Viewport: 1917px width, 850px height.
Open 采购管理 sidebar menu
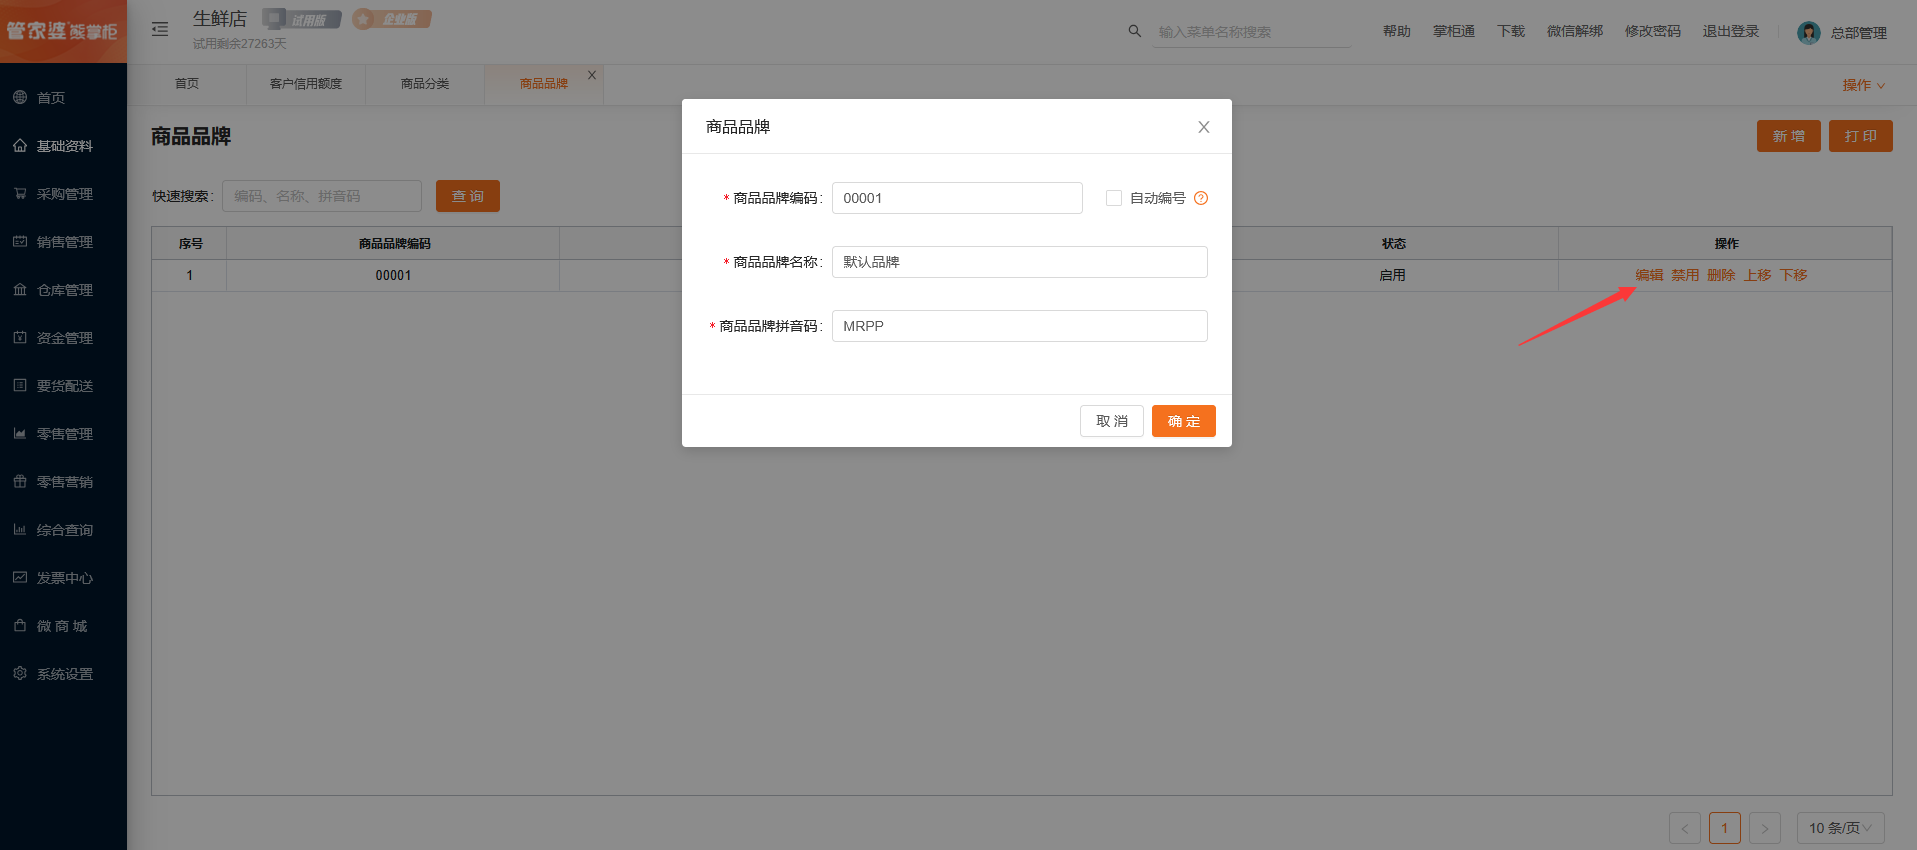tap(63, 194)
